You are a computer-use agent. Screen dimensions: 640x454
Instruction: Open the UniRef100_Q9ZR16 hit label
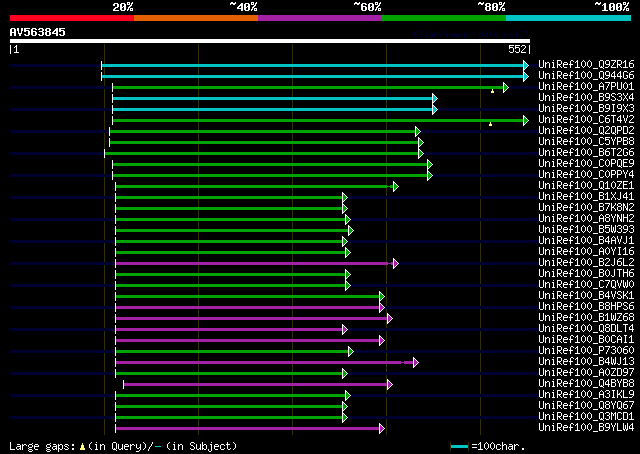[x=586, y=65]
